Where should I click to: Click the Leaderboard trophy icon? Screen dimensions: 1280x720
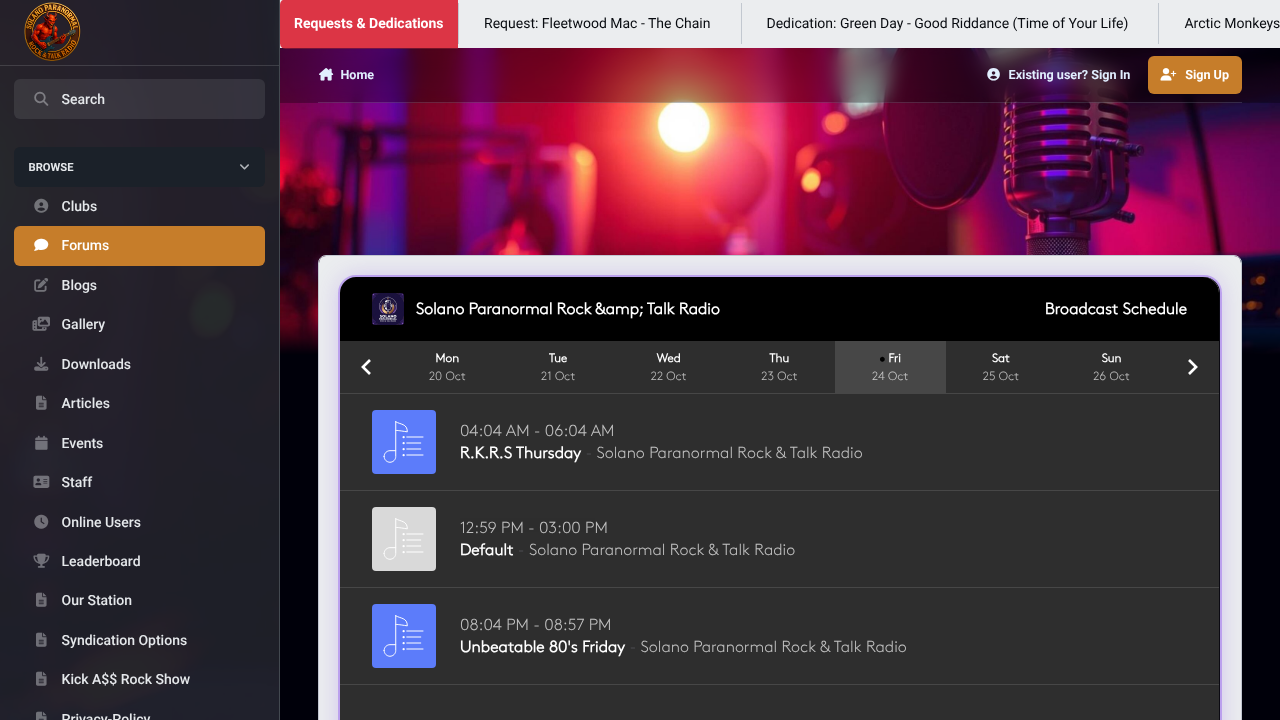click(x=41, y=561)
